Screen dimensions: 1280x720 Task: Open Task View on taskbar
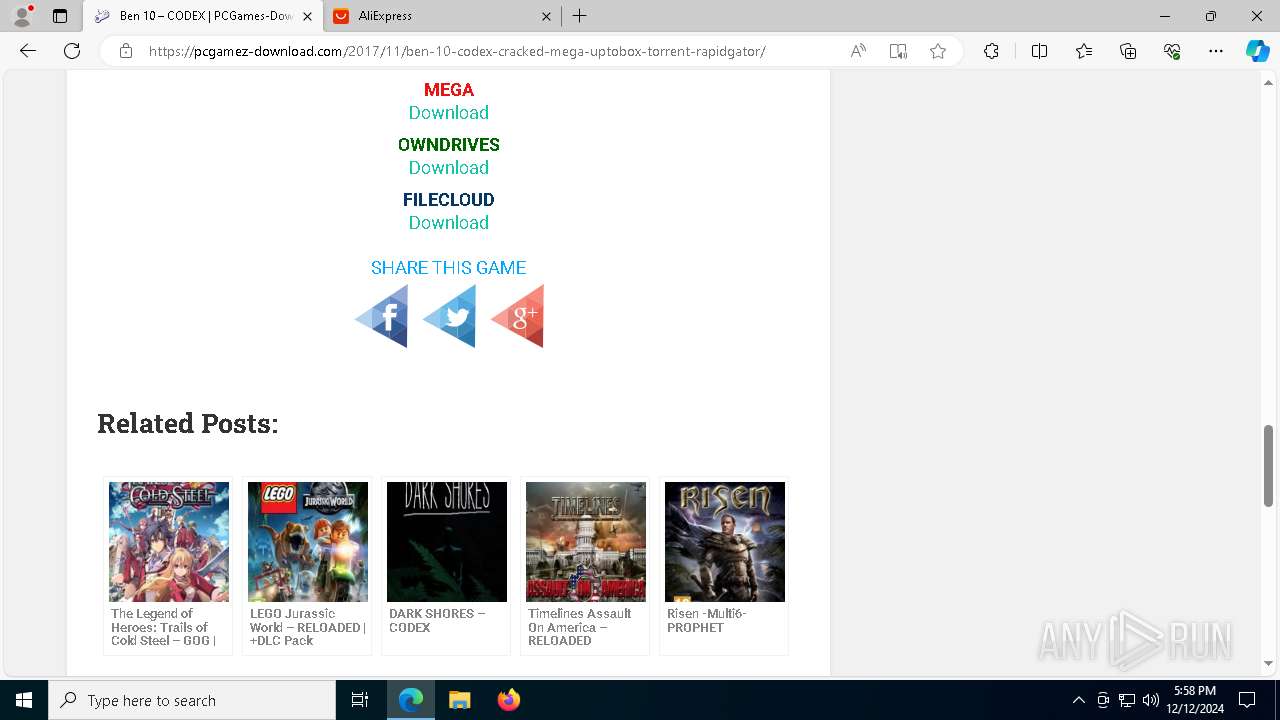click(x=360, y=700)
